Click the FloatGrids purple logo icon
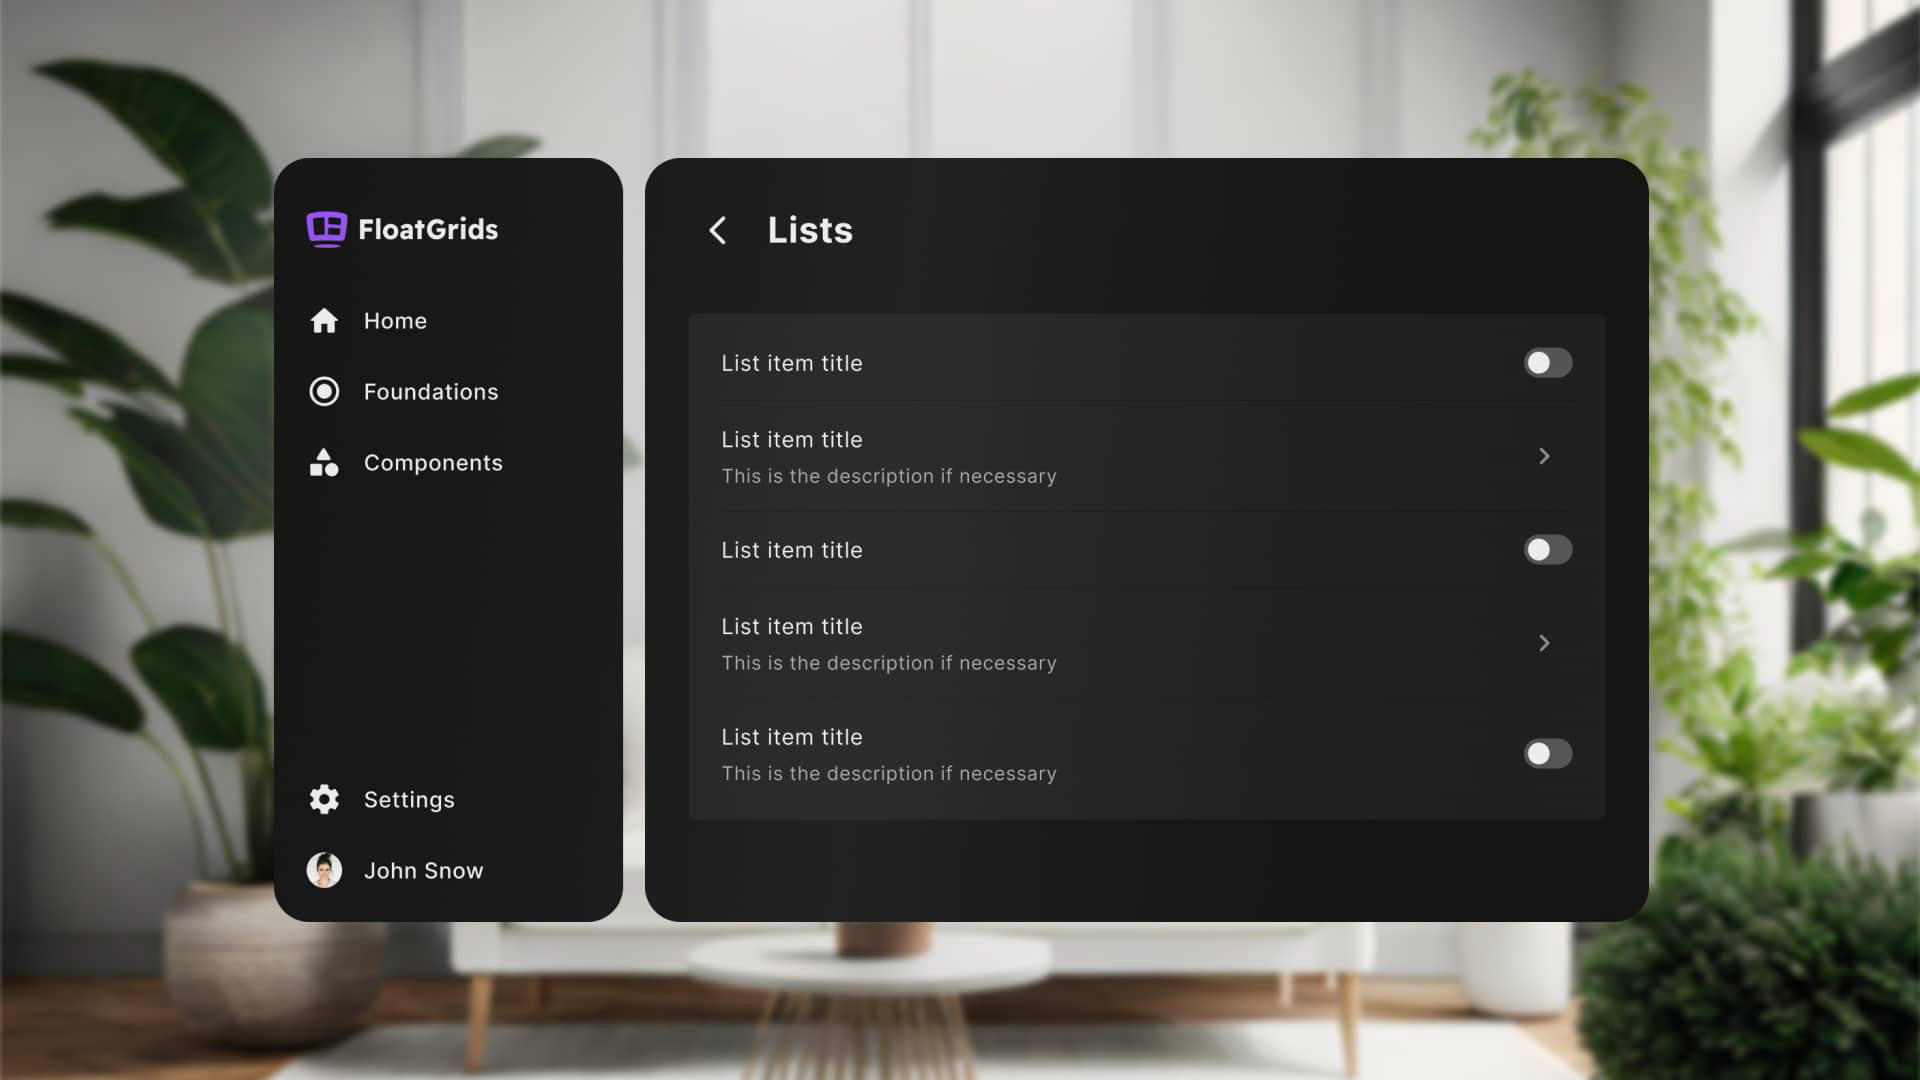1920x1080 pixels. tap(326, 229)
